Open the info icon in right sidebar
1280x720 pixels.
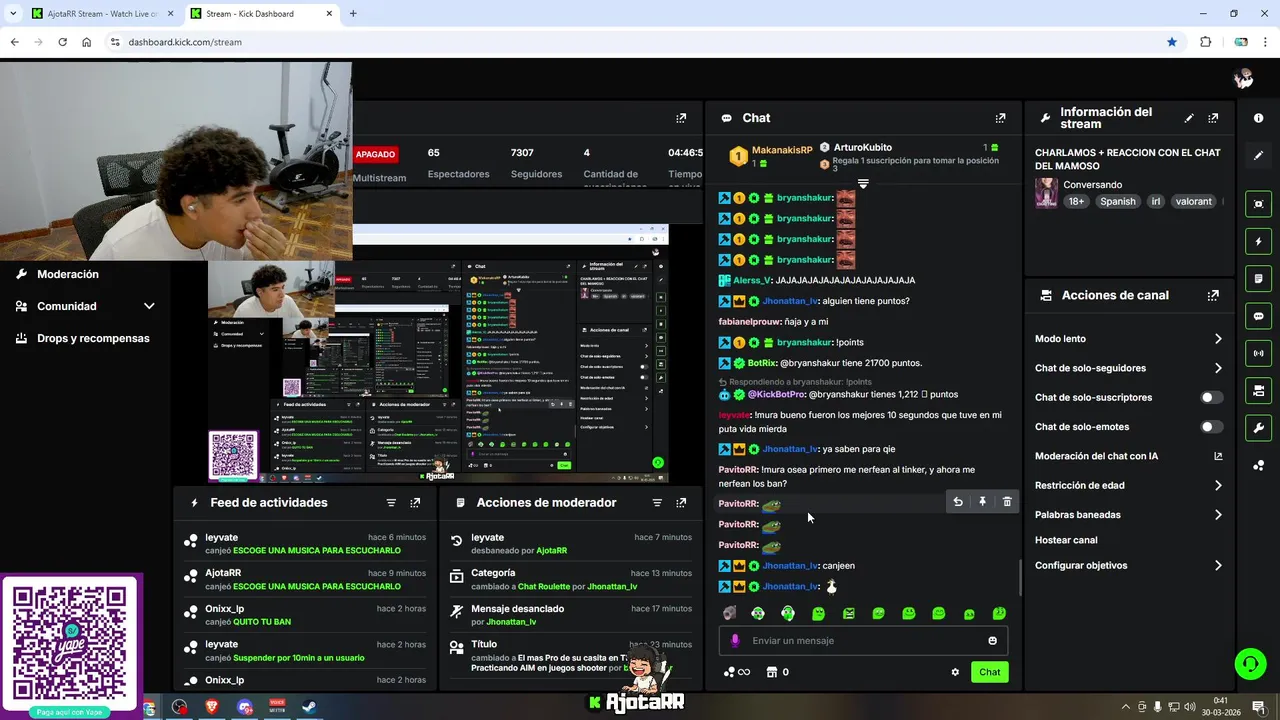point(1258,118)
